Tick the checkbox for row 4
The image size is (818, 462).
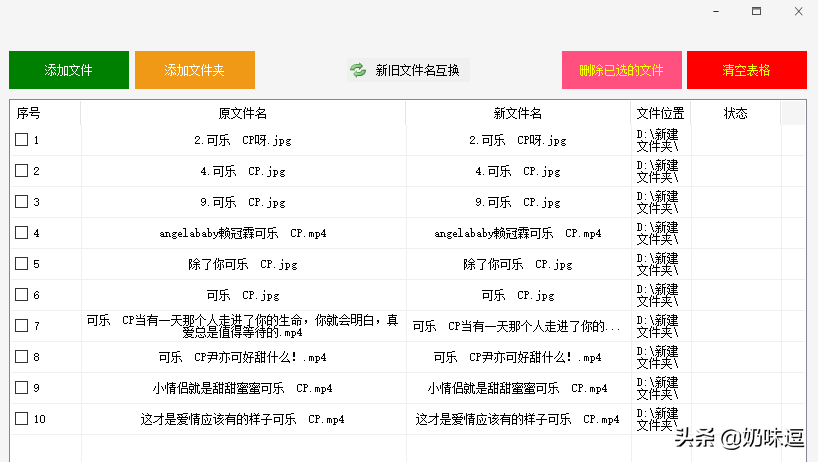tap(21, 232)
